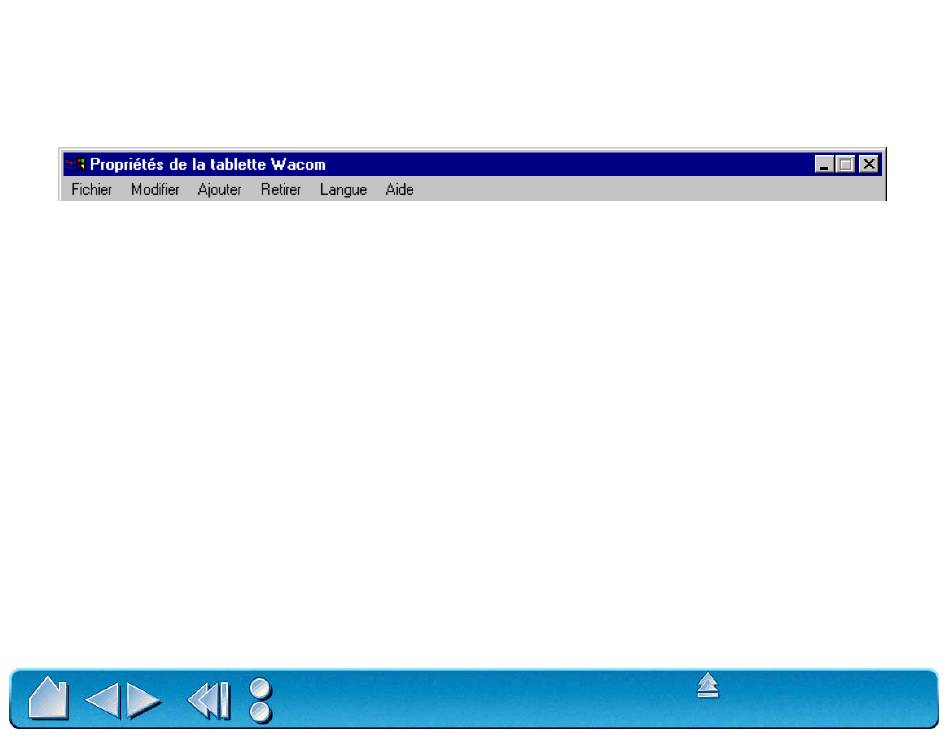
Task: Go to next page with right arrow
Action: 143,701
